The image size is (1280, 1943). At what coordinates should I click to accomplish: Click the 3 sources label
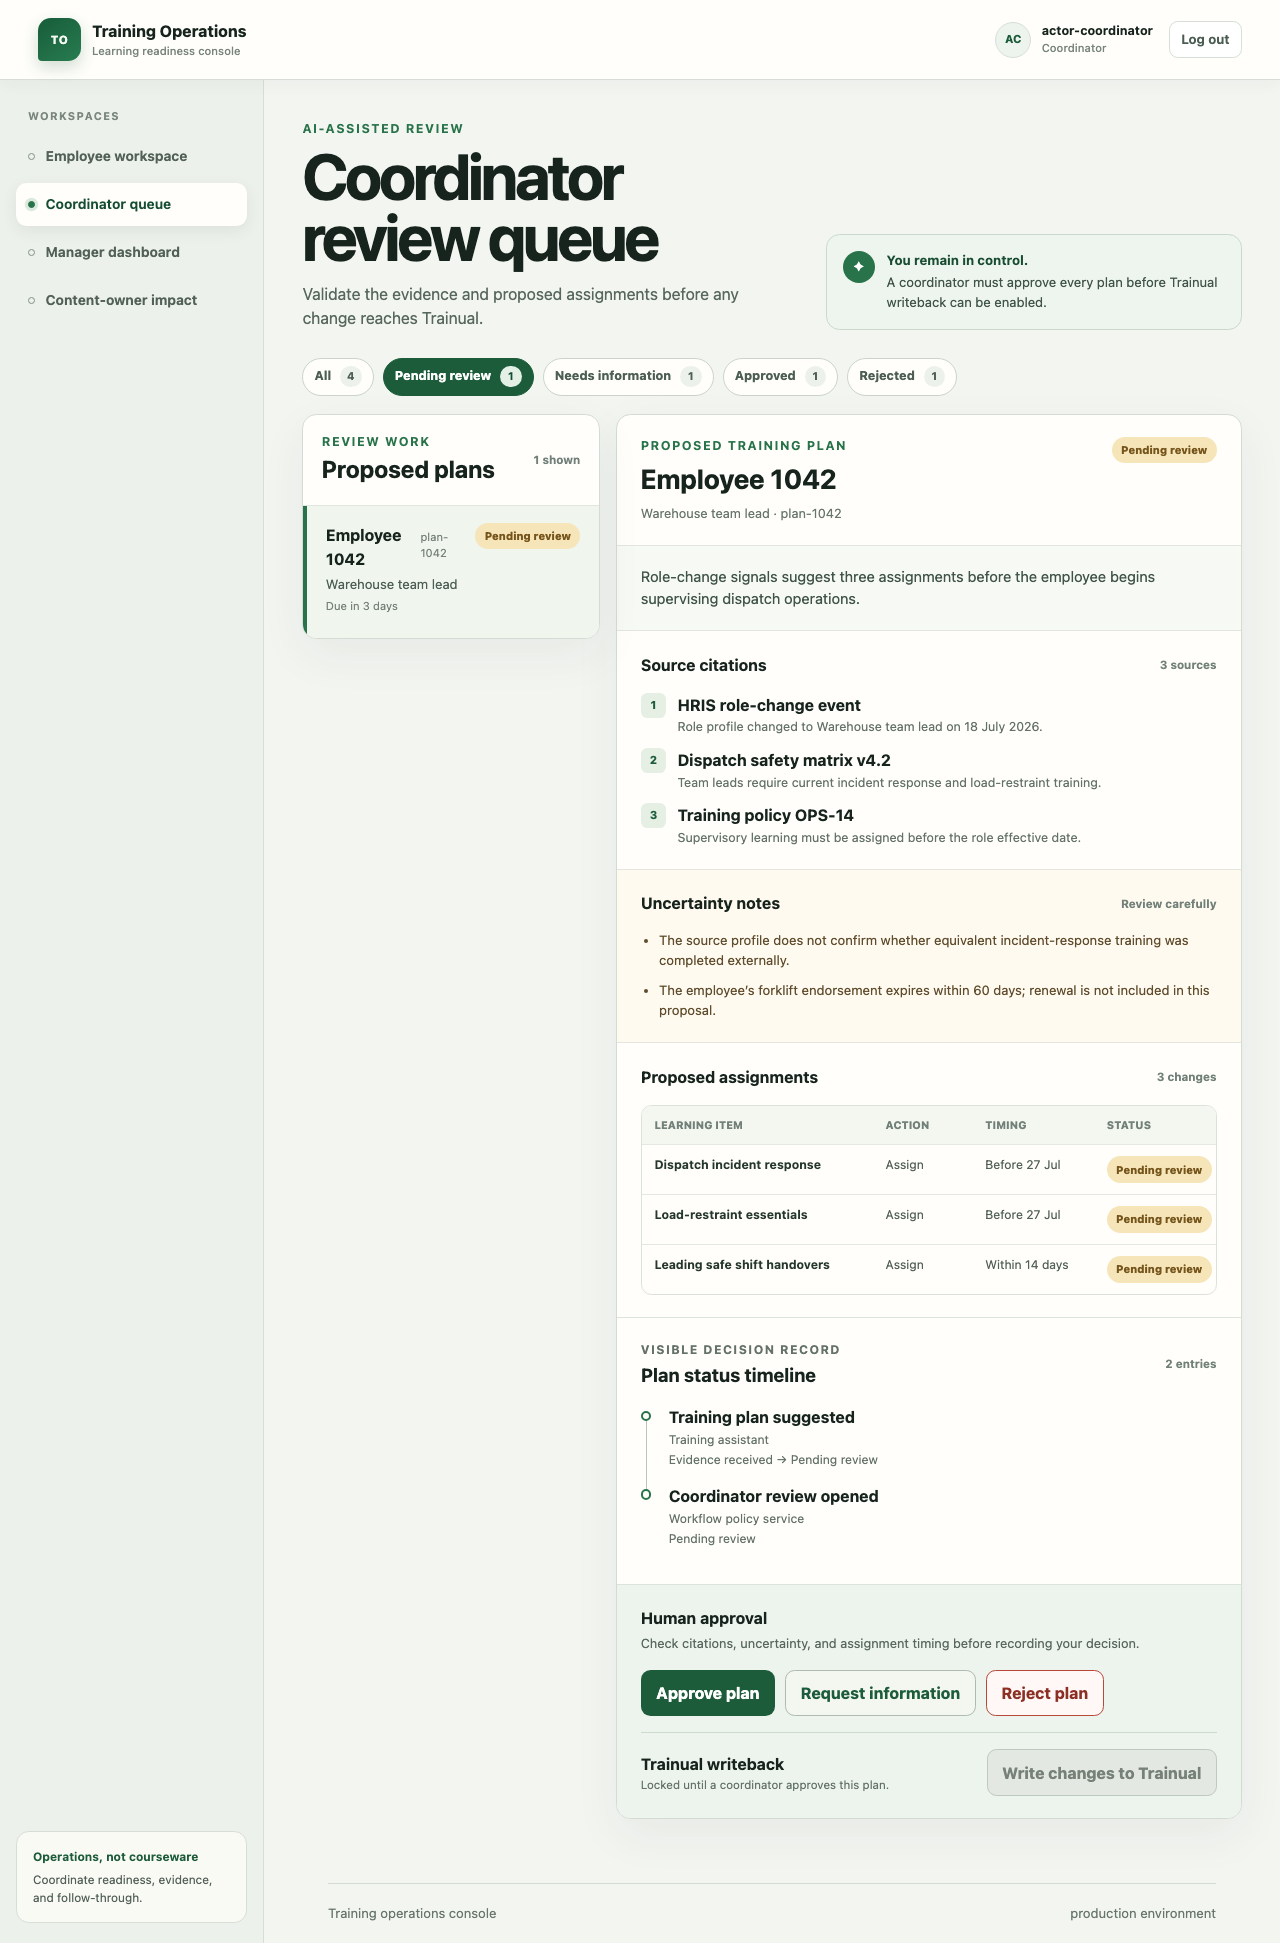[x=1188, y=665]
